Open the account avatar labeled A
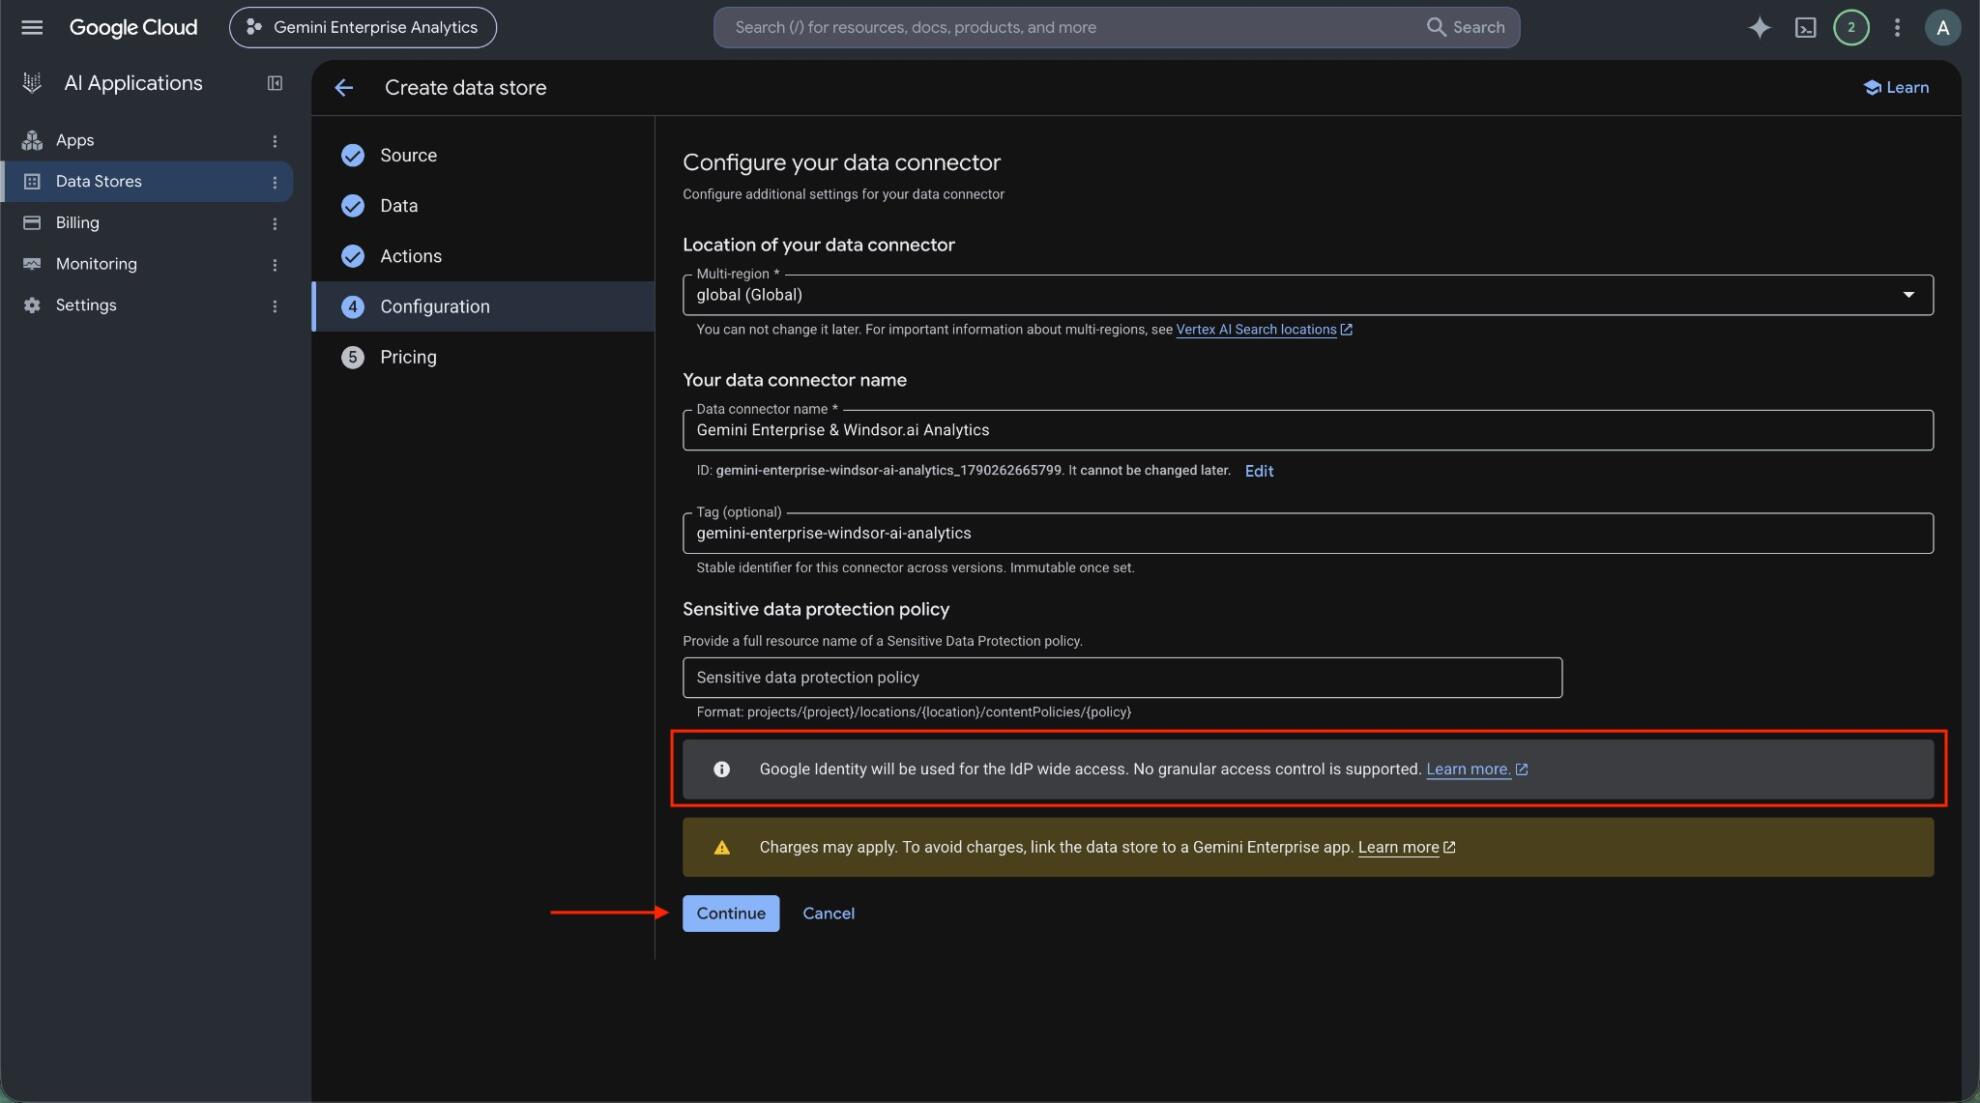The image size is (1980, 1103). click(1942, 27)
